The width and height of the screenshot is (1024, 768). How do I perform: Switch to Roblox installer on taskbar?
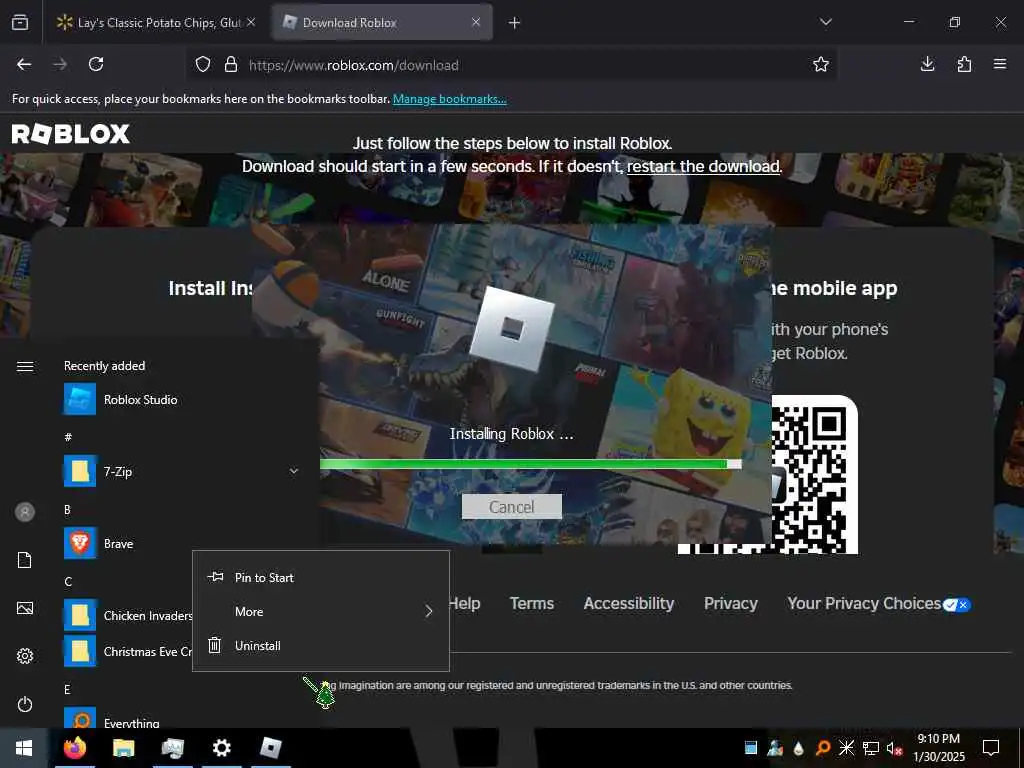[x=270, y=748]
